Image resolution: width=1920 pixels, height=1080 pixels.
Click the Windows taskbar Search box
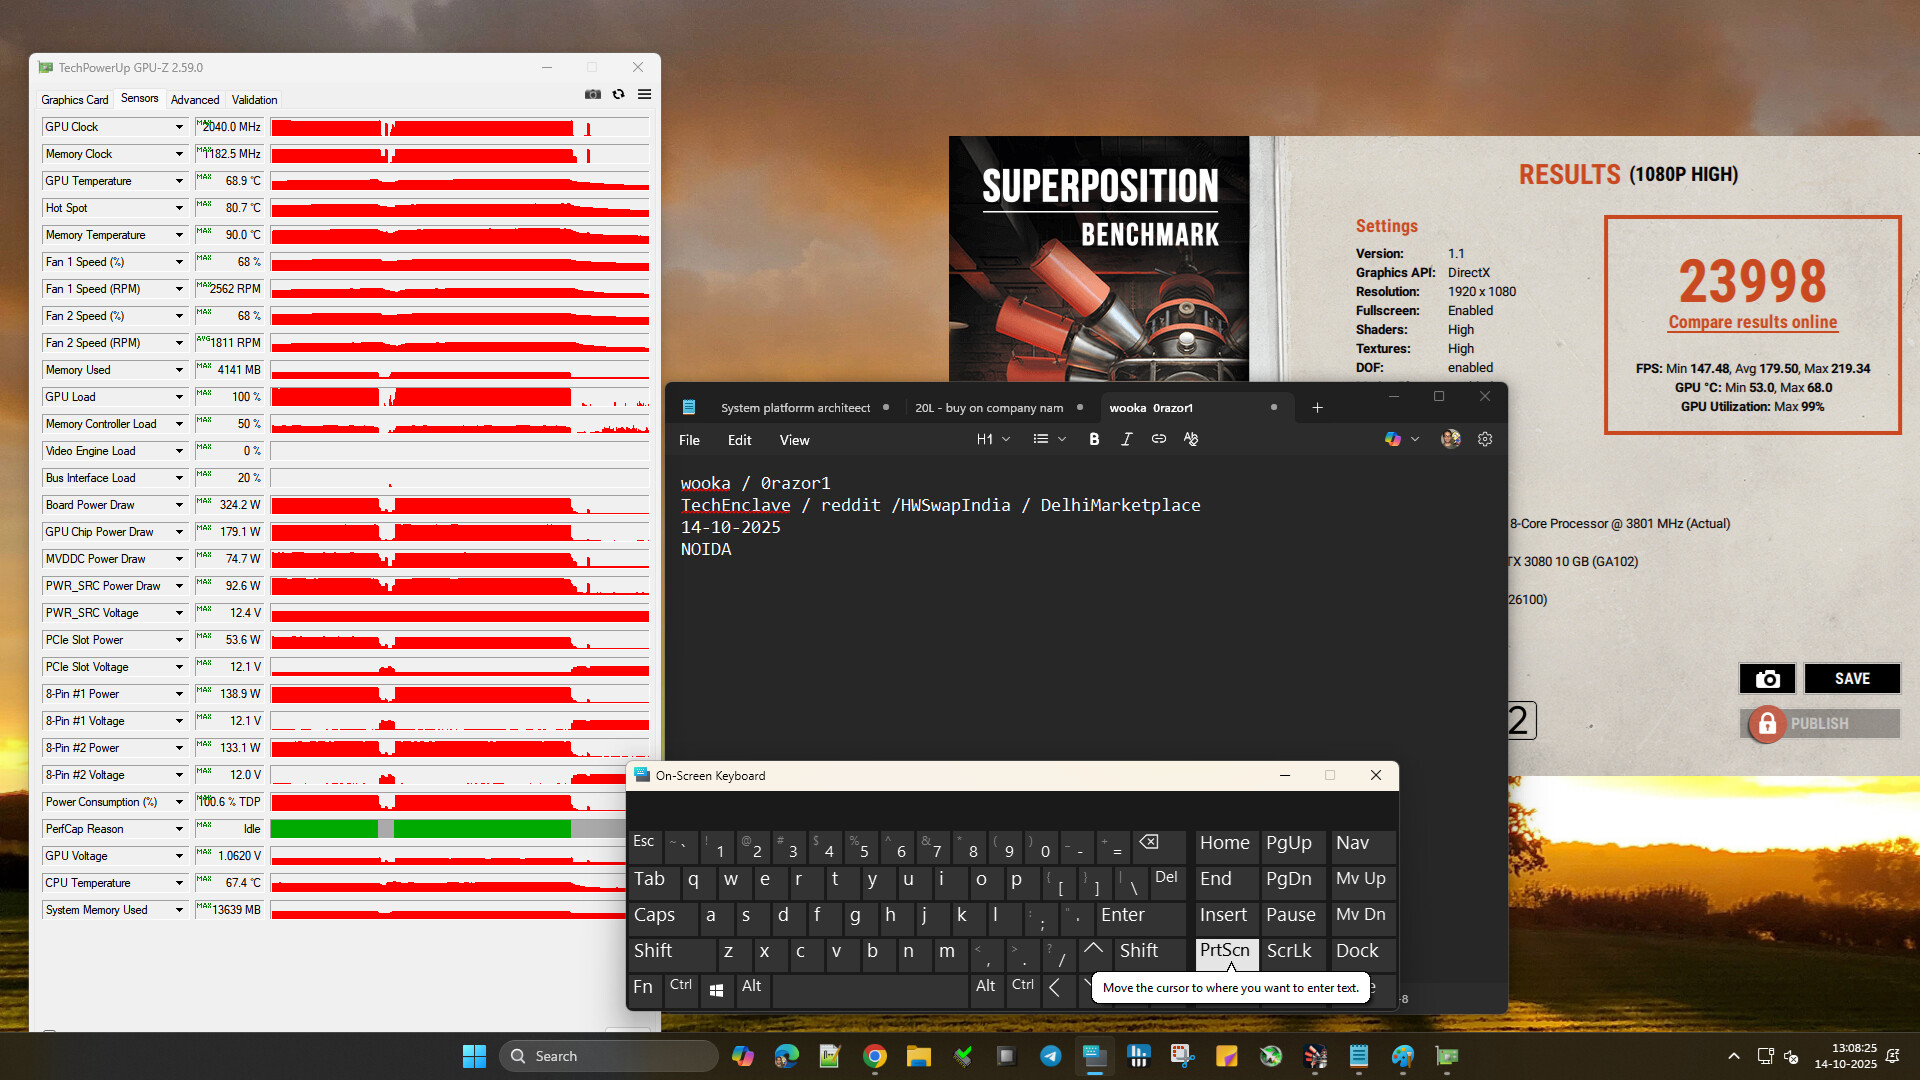tap(610, 1056)
